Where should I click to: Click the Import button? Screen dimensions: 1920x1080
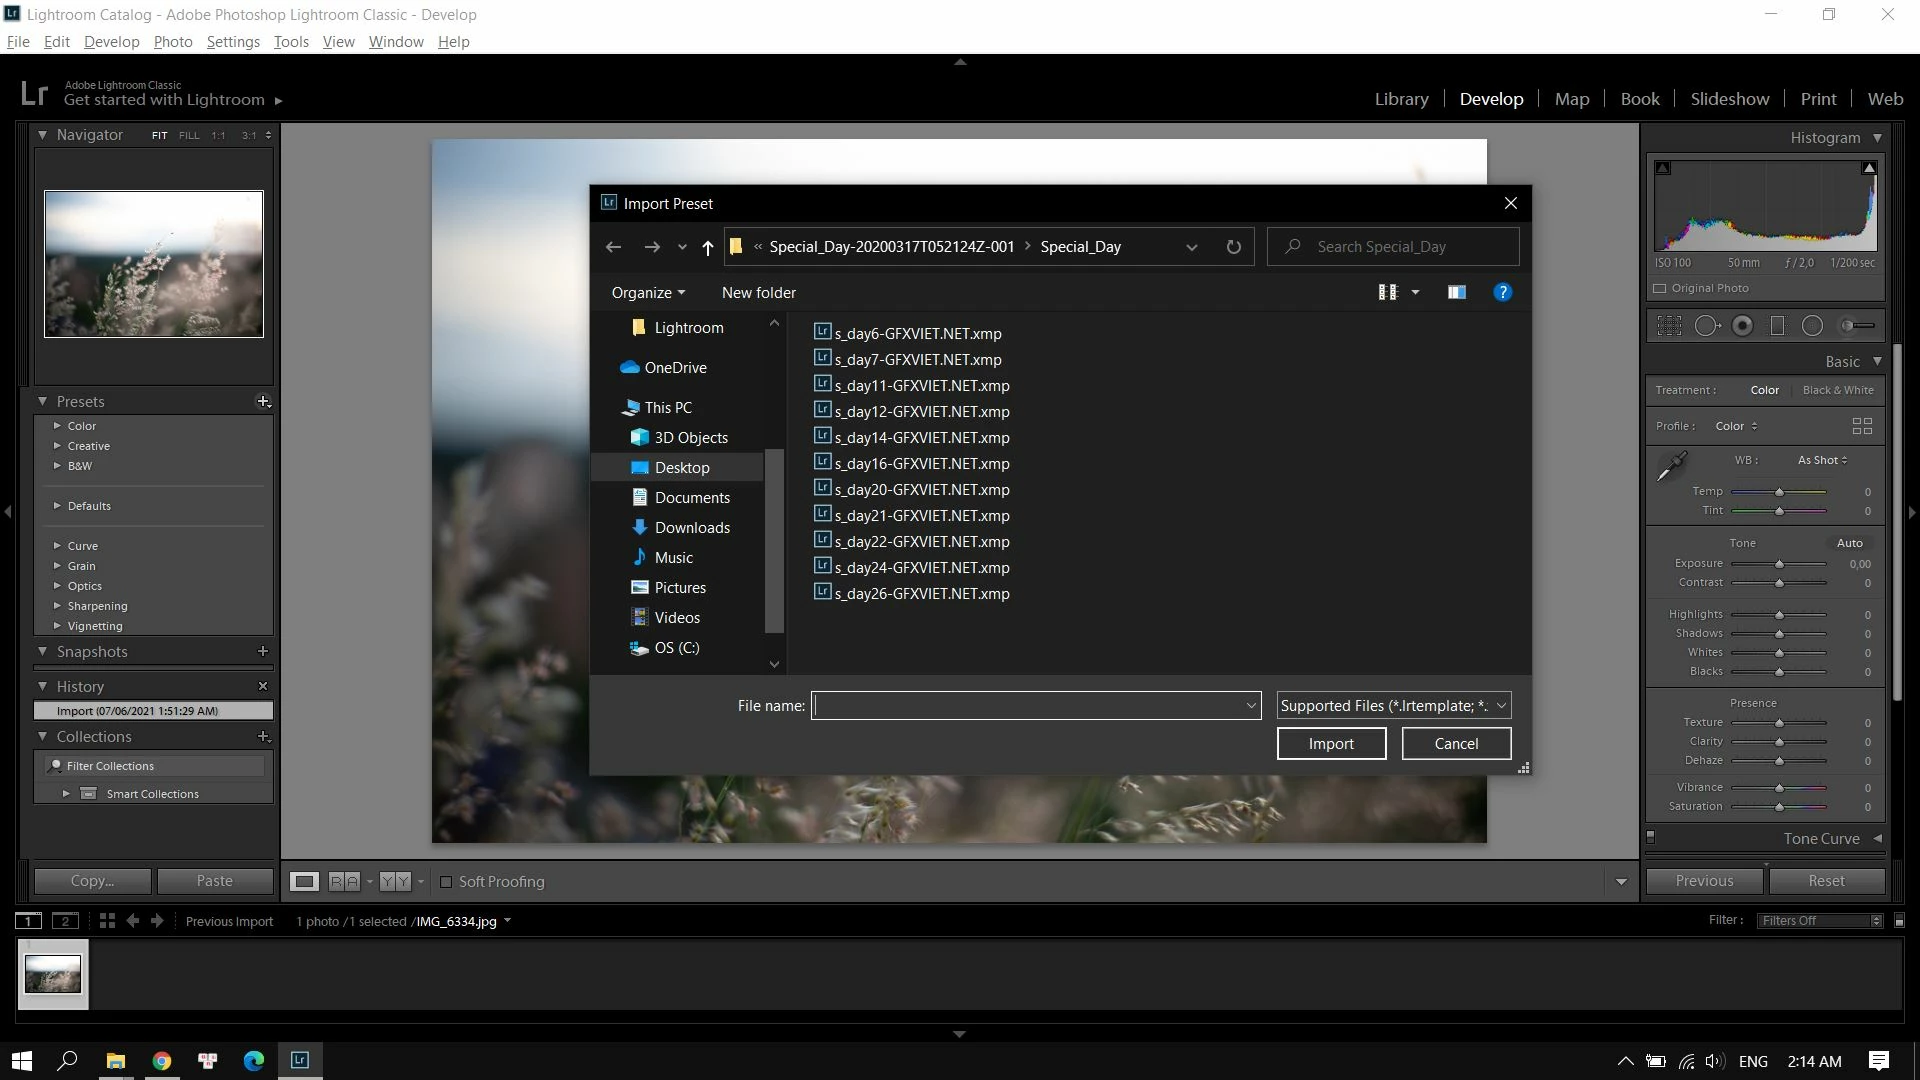1331,744
